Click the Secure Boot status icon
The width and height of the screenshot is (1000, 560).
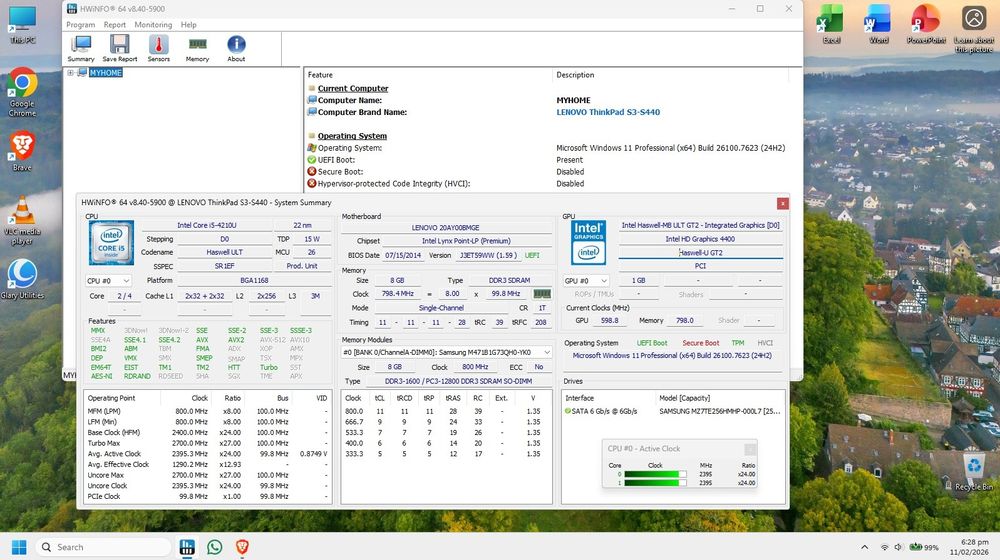pyautogui.click(x=312, y=172)
